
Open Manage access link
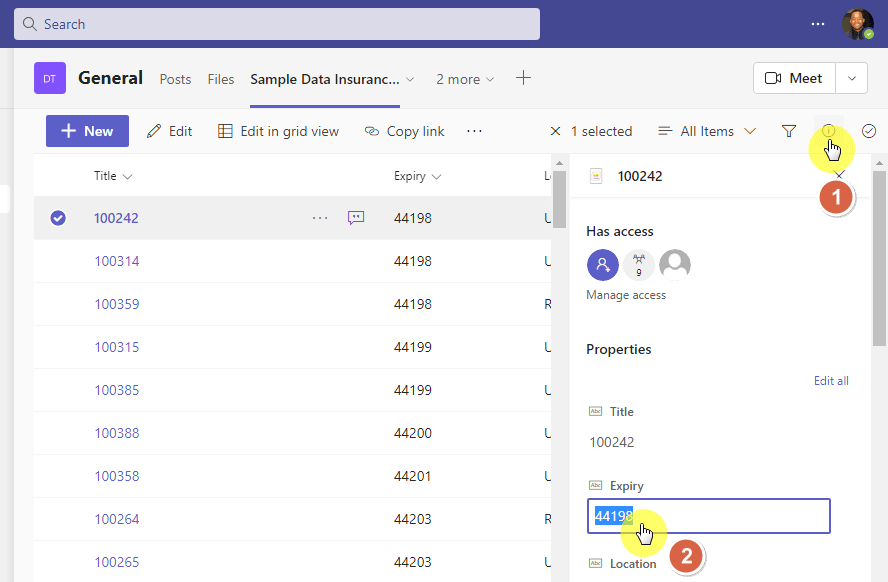(626, 295)
